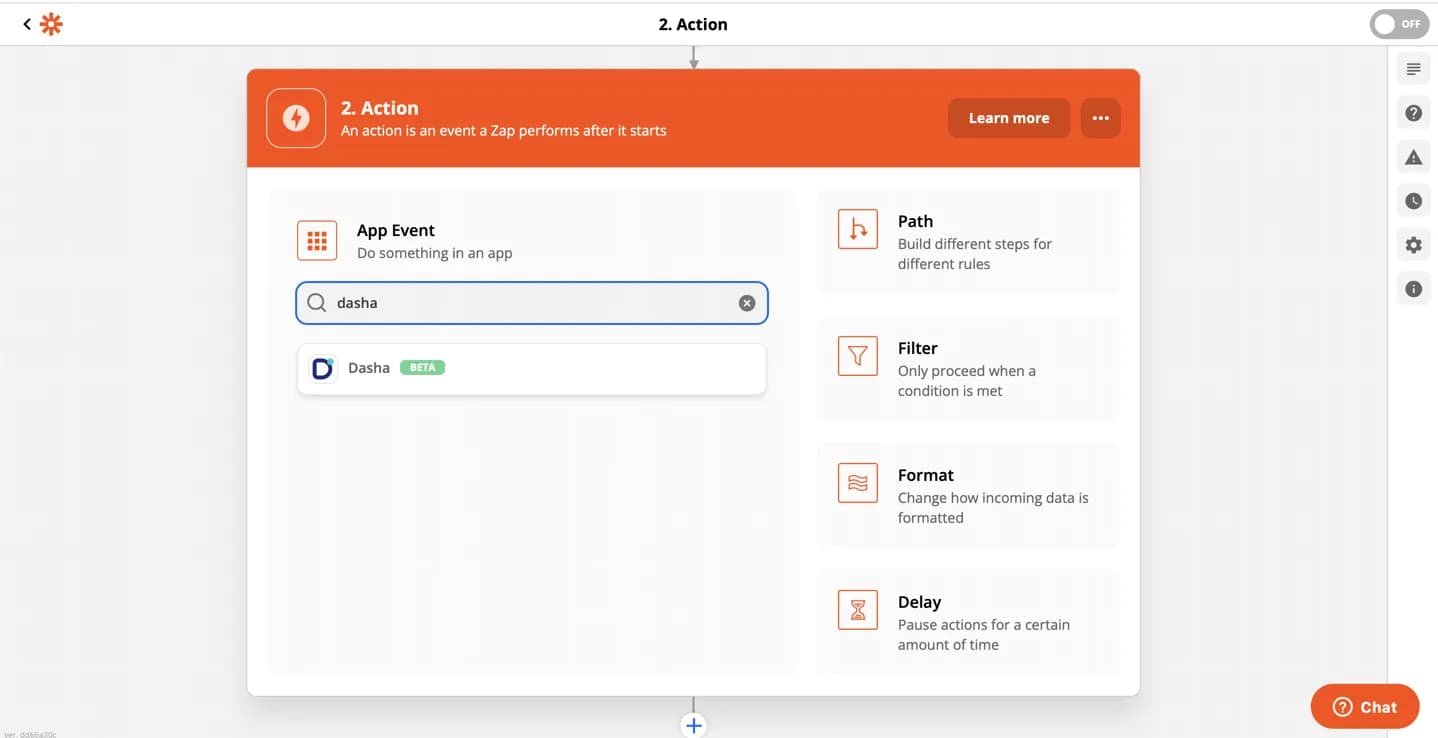Click the green BETA badge
This screenshot has width=1438, height=738.
[422, 367]
